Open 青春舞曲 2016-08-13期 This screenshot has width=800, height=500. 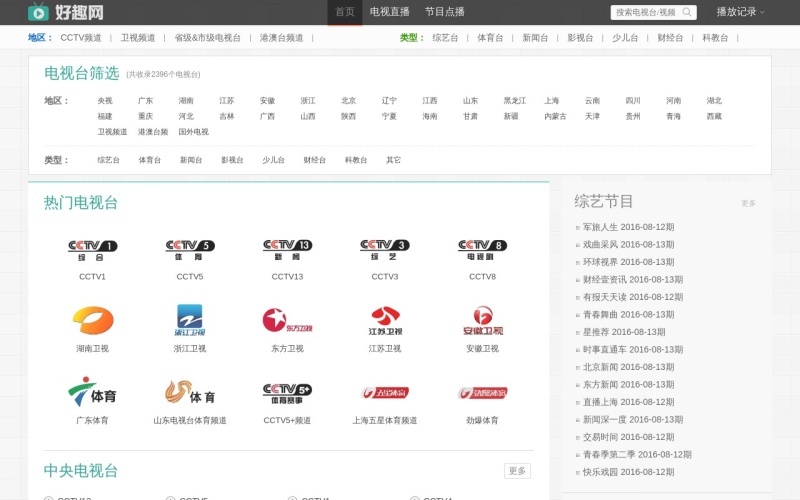coord(629,314)
